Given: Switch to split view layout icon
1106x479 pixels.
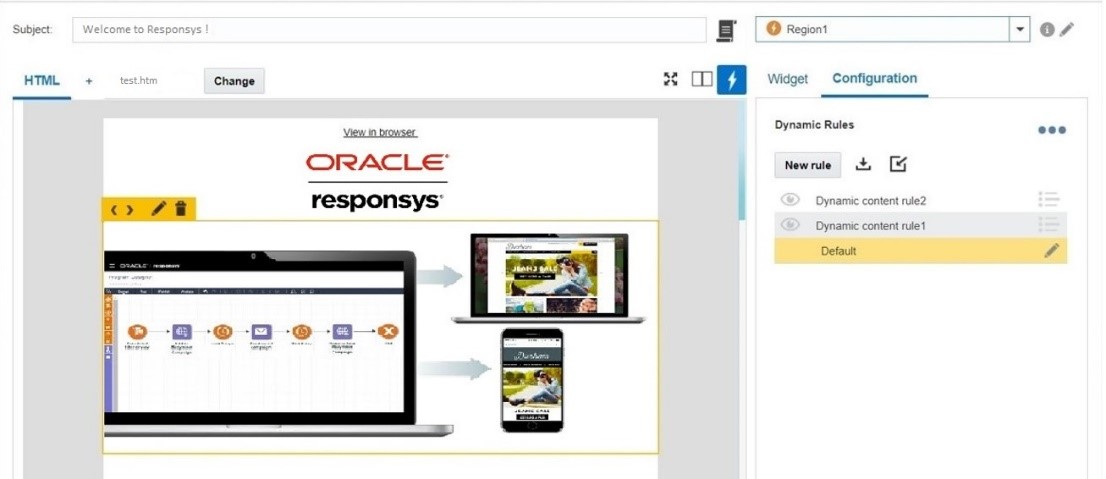Looking at the screenshot, I should pos(702,79).
